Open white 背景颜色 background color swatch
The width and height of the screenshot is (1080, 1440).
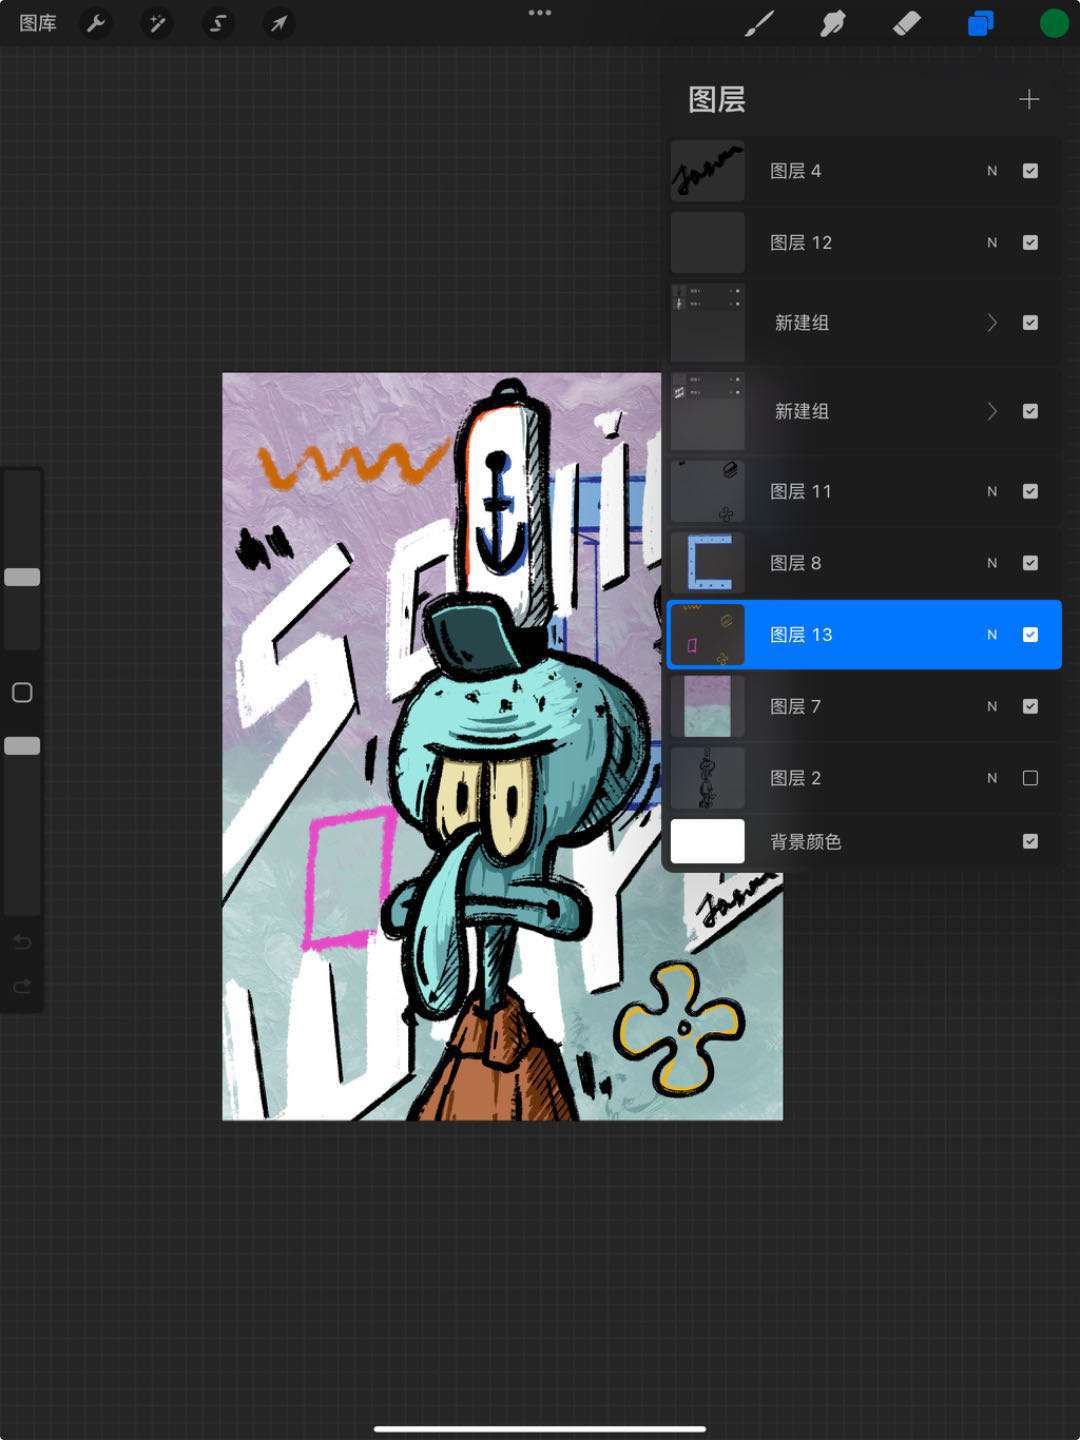(708, 842)
